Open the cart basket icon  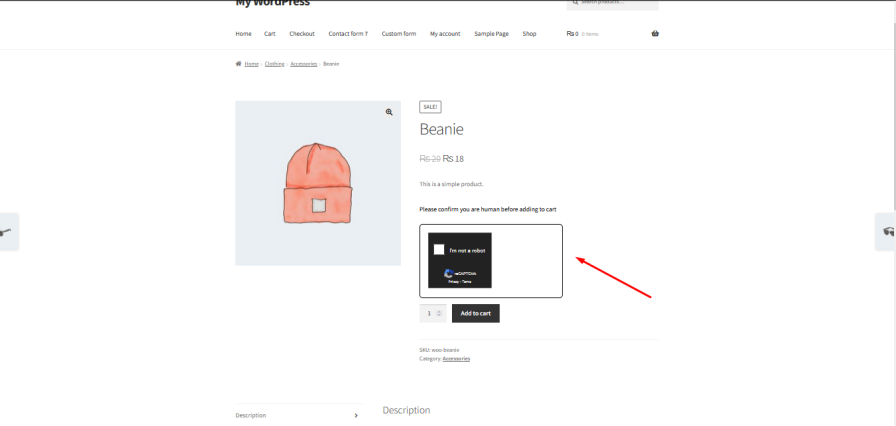pos(655,34)
